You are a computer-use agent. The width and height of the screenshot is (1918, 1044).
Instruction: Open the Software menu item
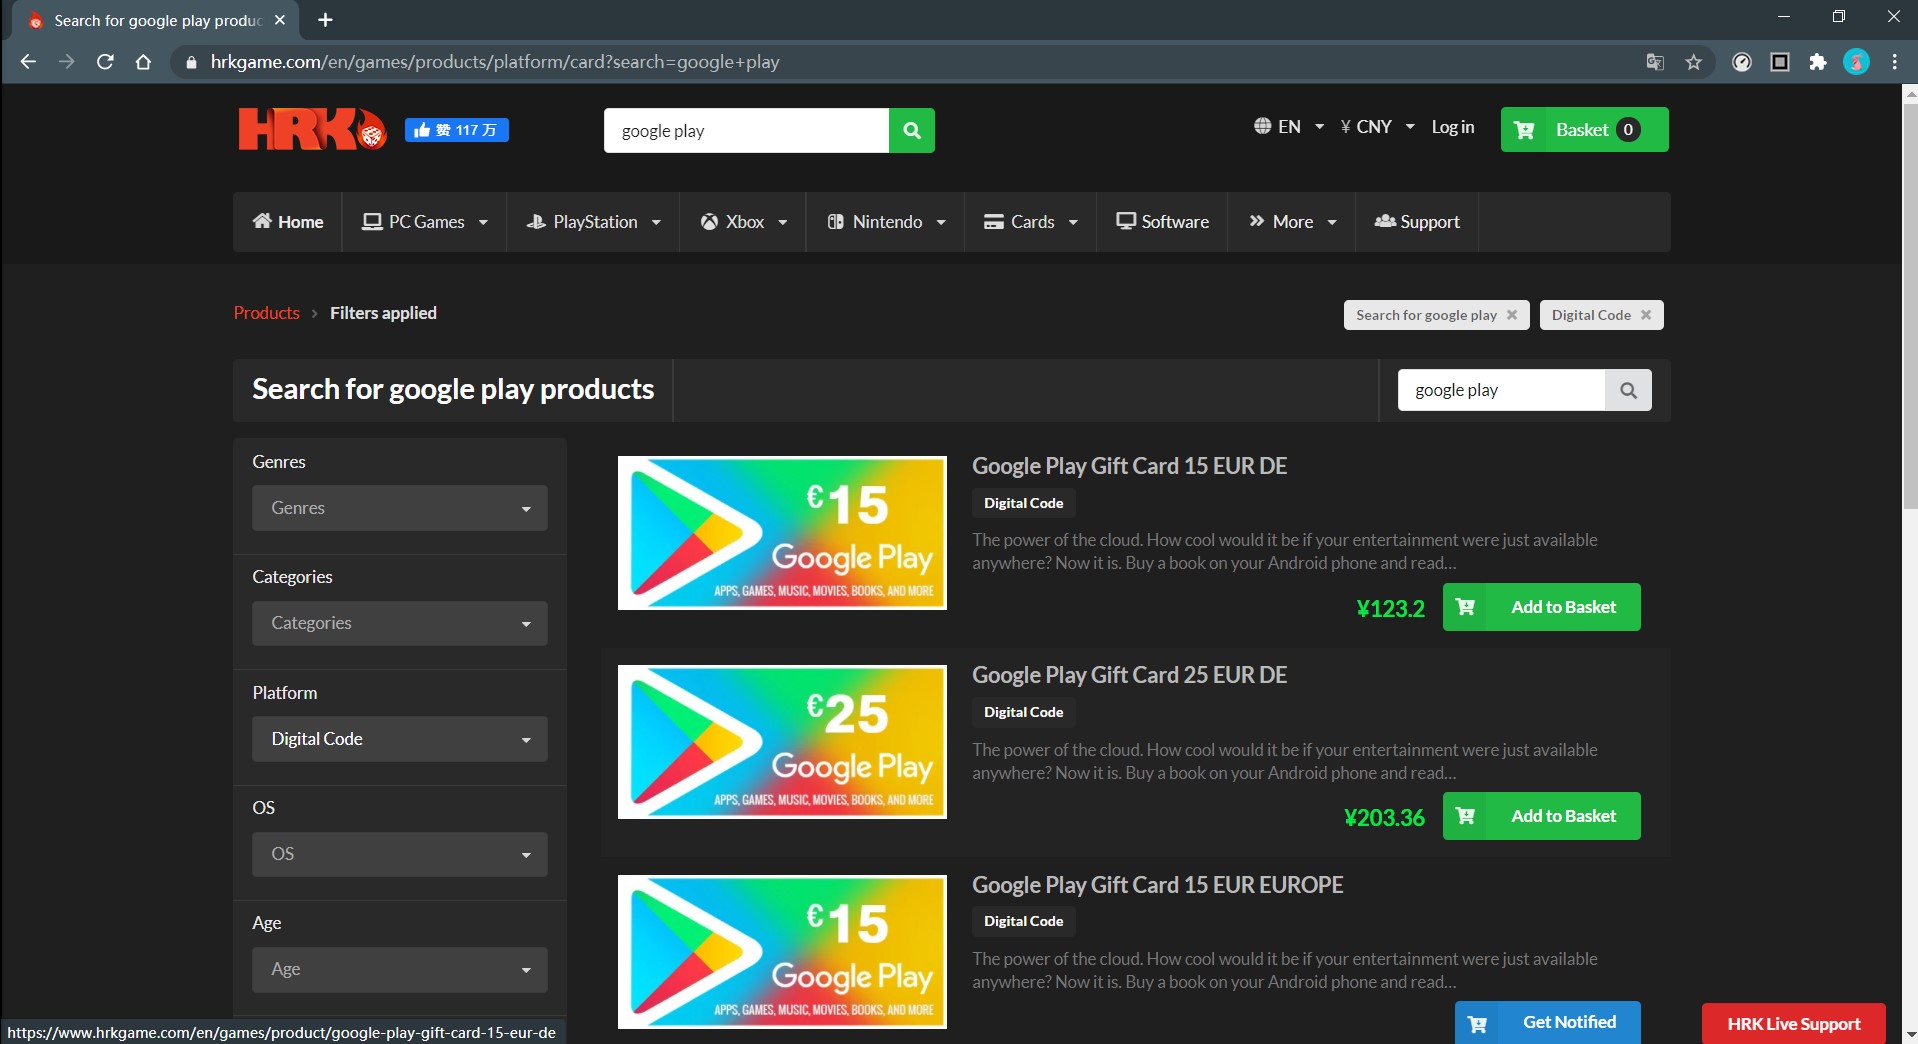pyautogui.click(x=1163, y=222)
